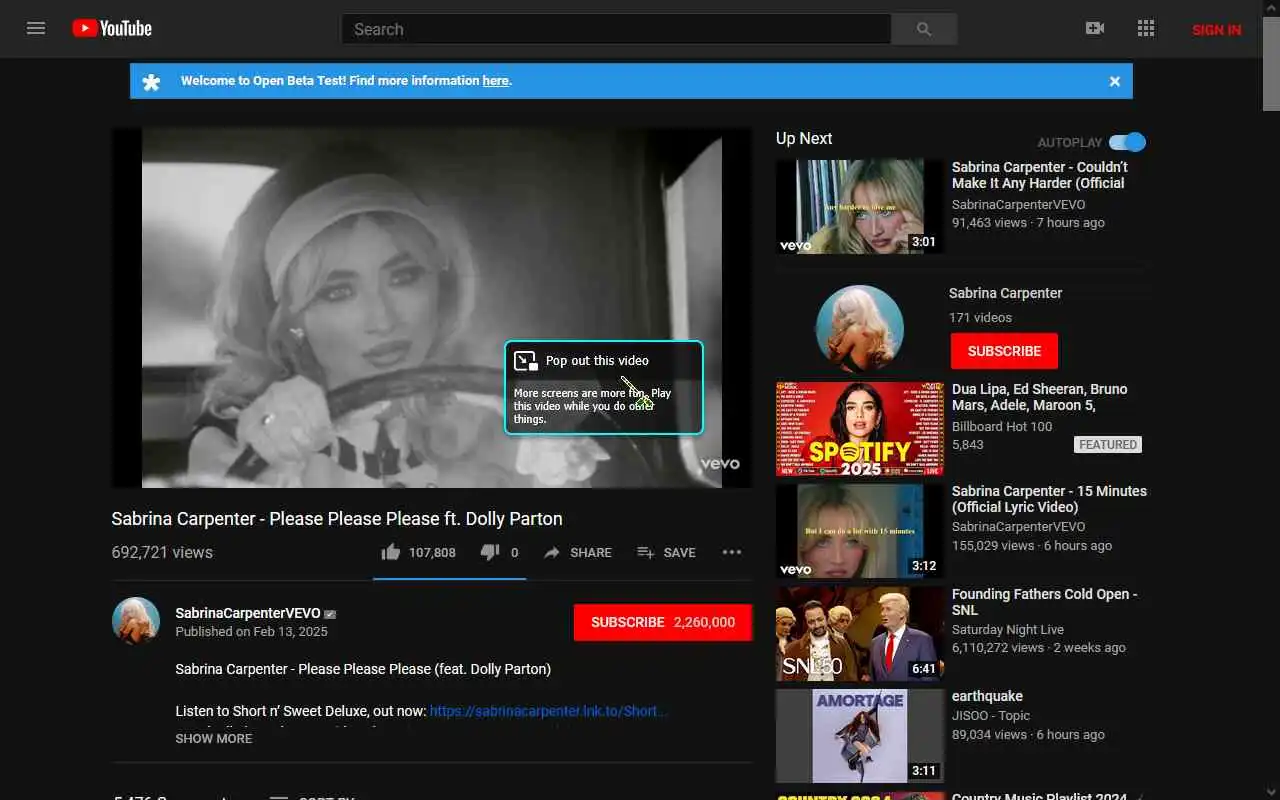Open the YouTube apps grid icon
The image size is (1280, 800).
pos(1146,28)
